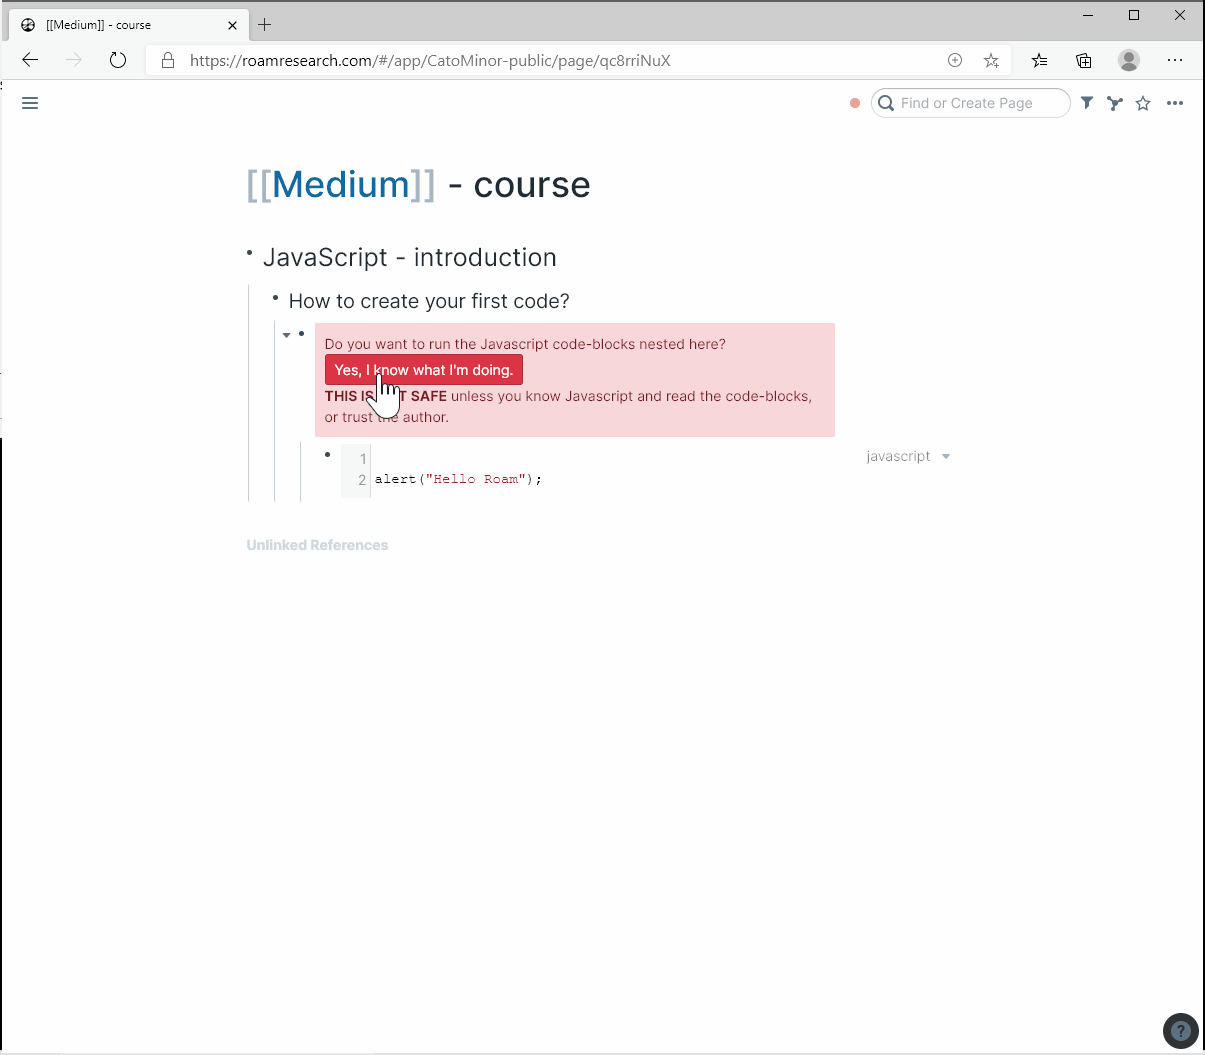Open the Medium page link in title

341,185
